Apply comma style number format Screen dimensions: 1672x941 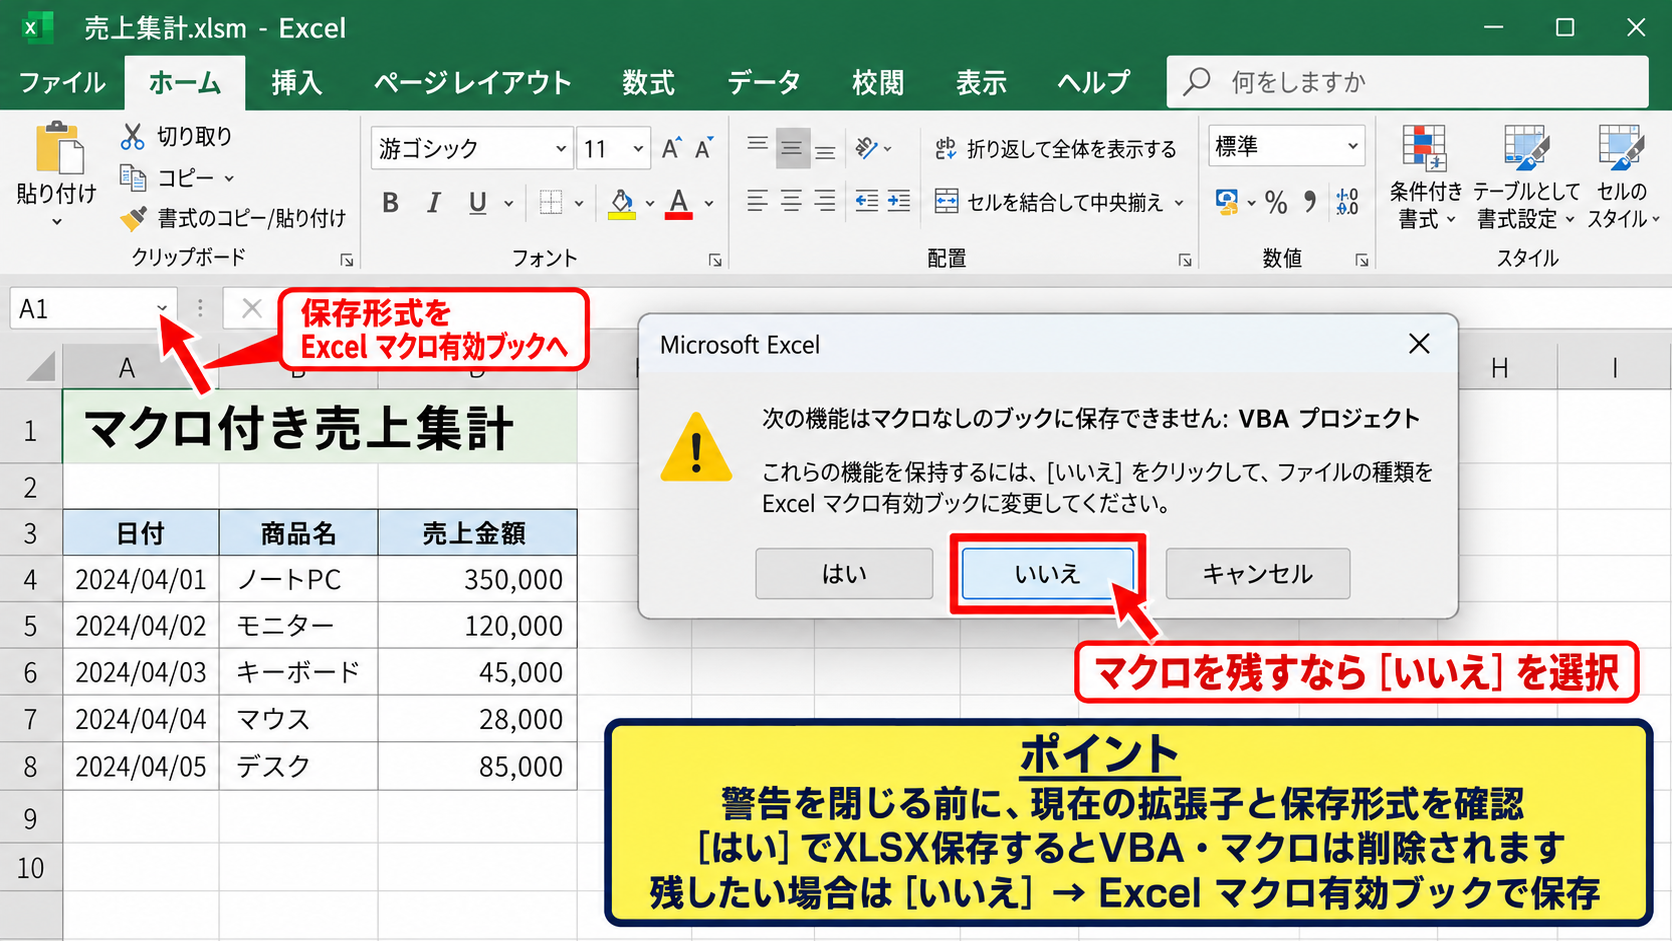(x=1310, y=203)
